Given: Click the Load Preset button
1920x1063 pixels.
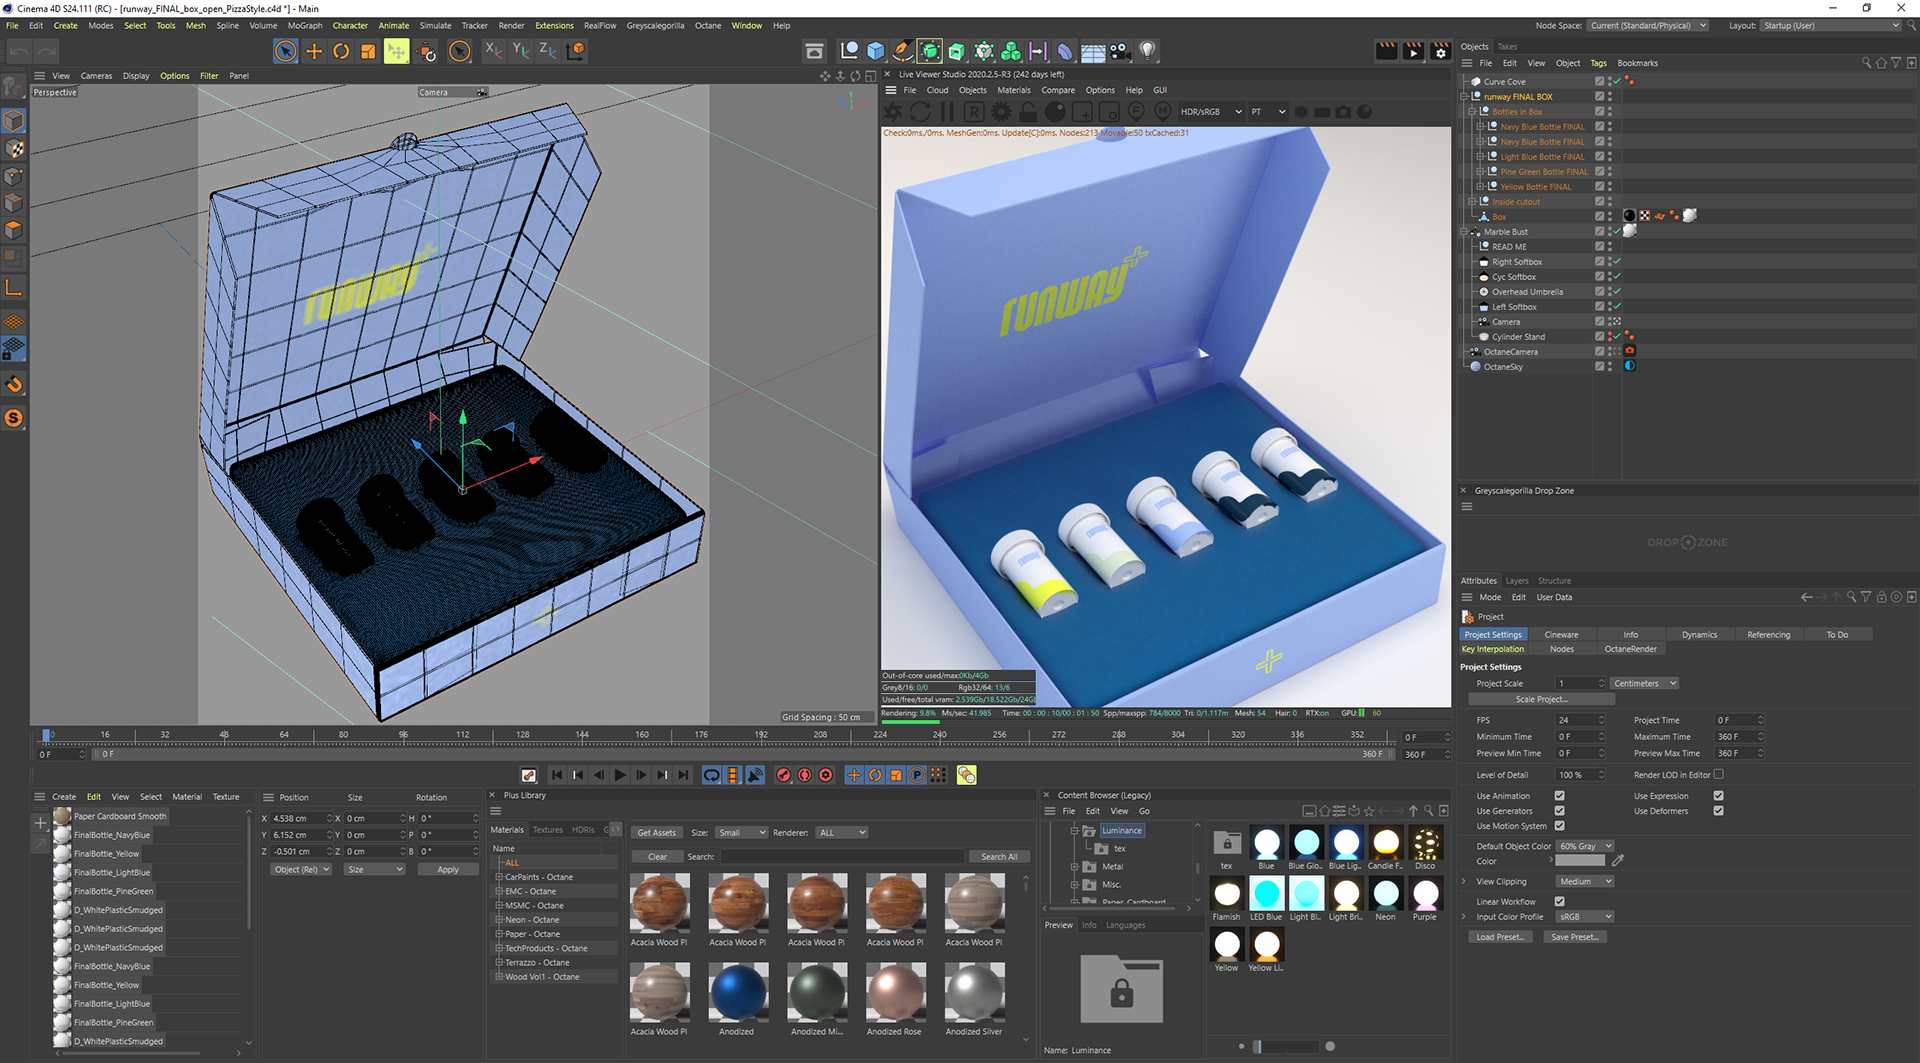Looking at the screenshot, I should pos(1500,937).
